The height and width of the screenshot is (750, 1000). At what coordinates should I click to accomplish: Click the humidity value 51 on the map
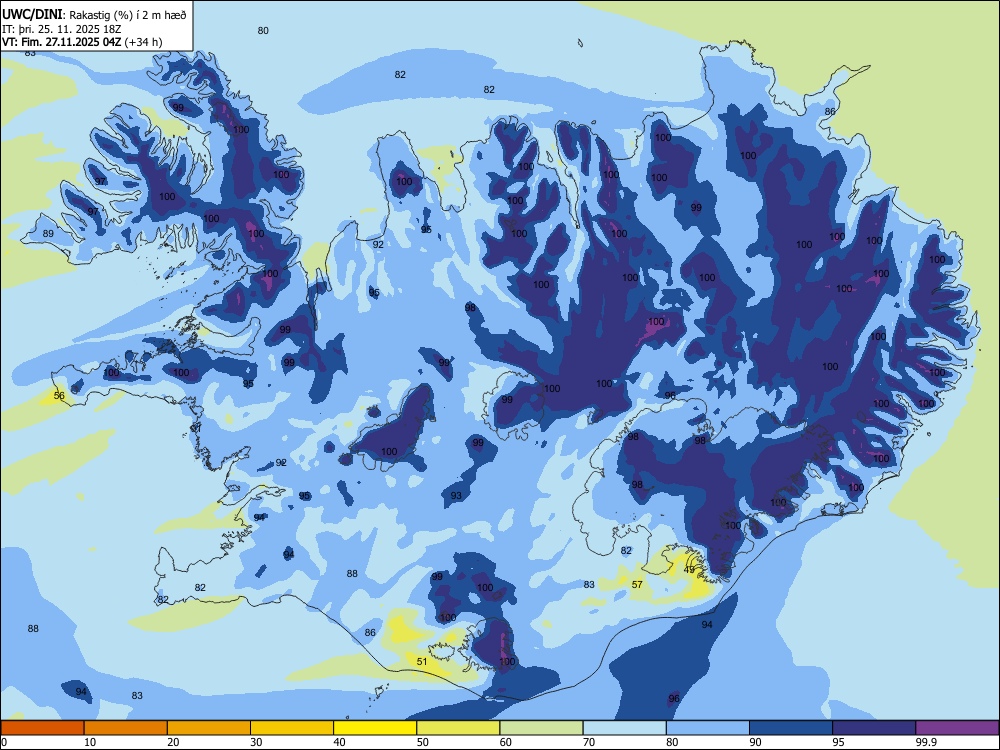[x=422, y=661]
